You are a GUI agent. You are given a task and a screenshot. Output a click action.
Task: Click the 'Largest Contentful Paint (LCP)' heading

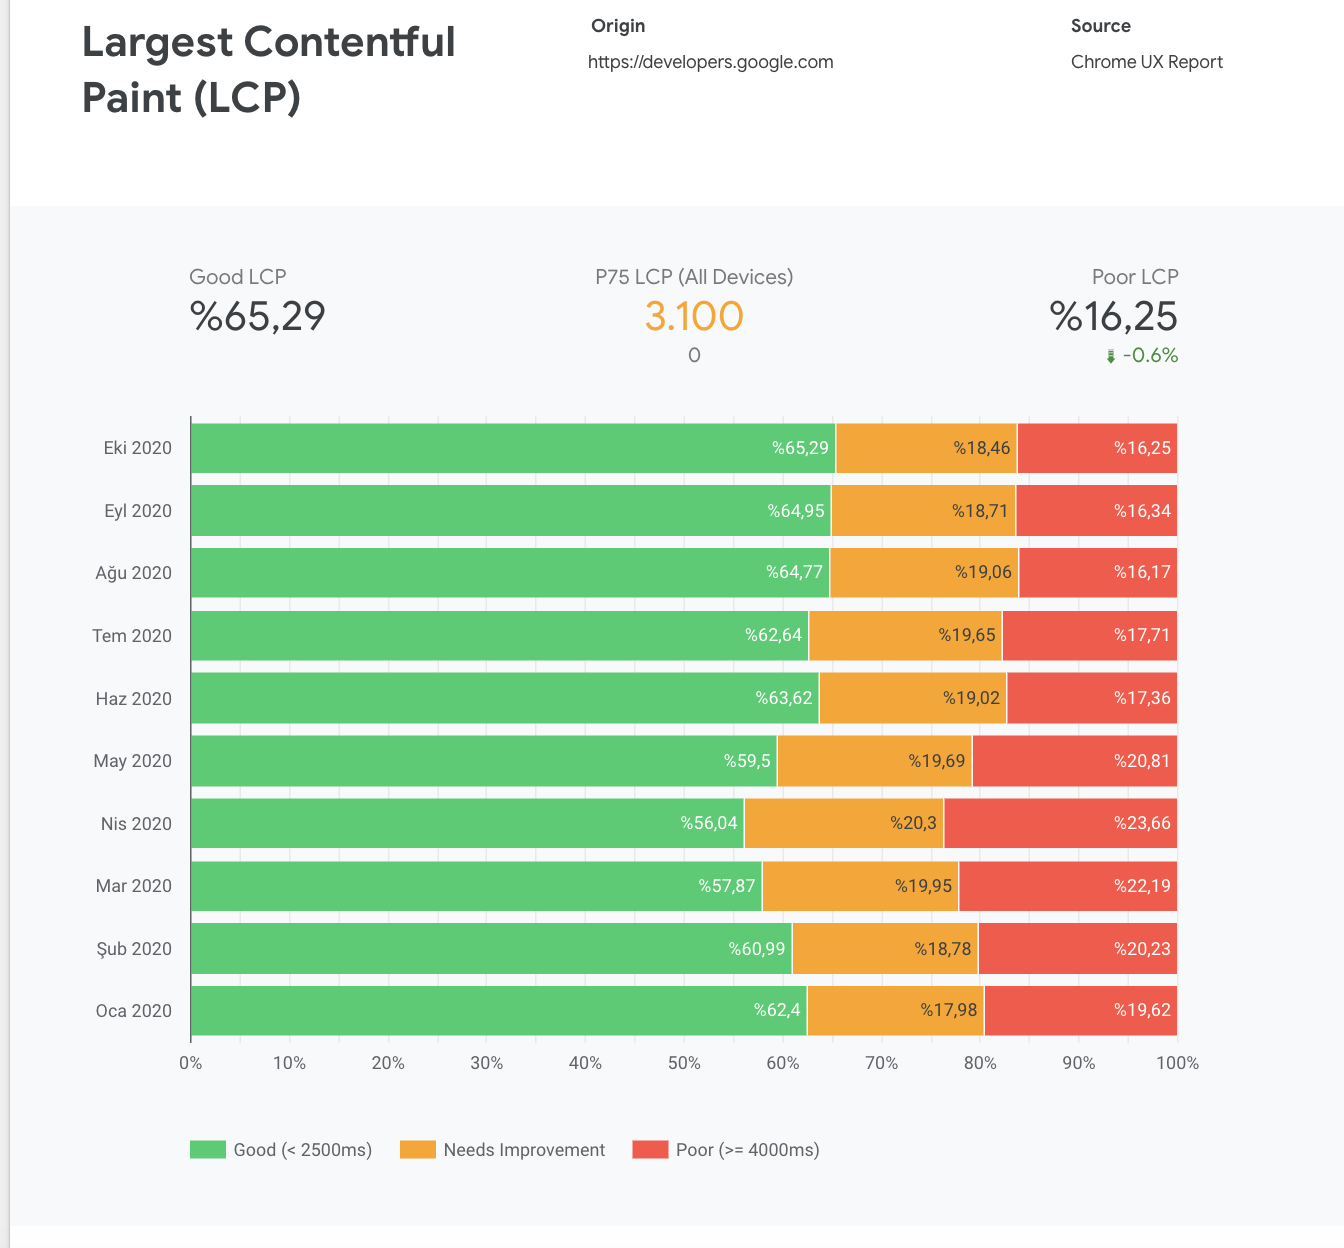tap(268, 70)
